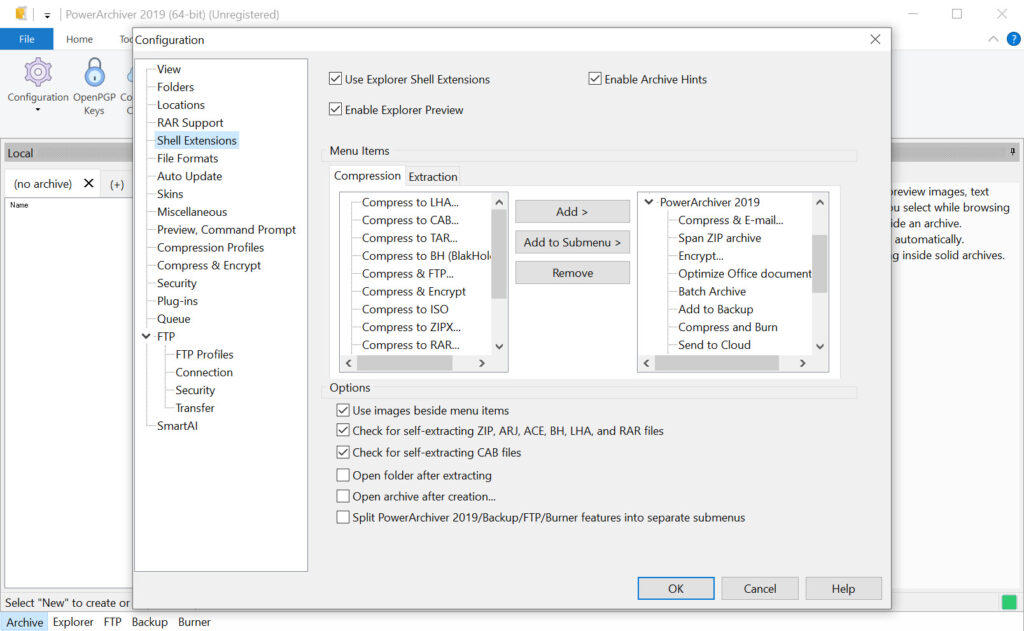
Task: Collapse the ribbon using the chevron arrow
Action: [993, 39]
